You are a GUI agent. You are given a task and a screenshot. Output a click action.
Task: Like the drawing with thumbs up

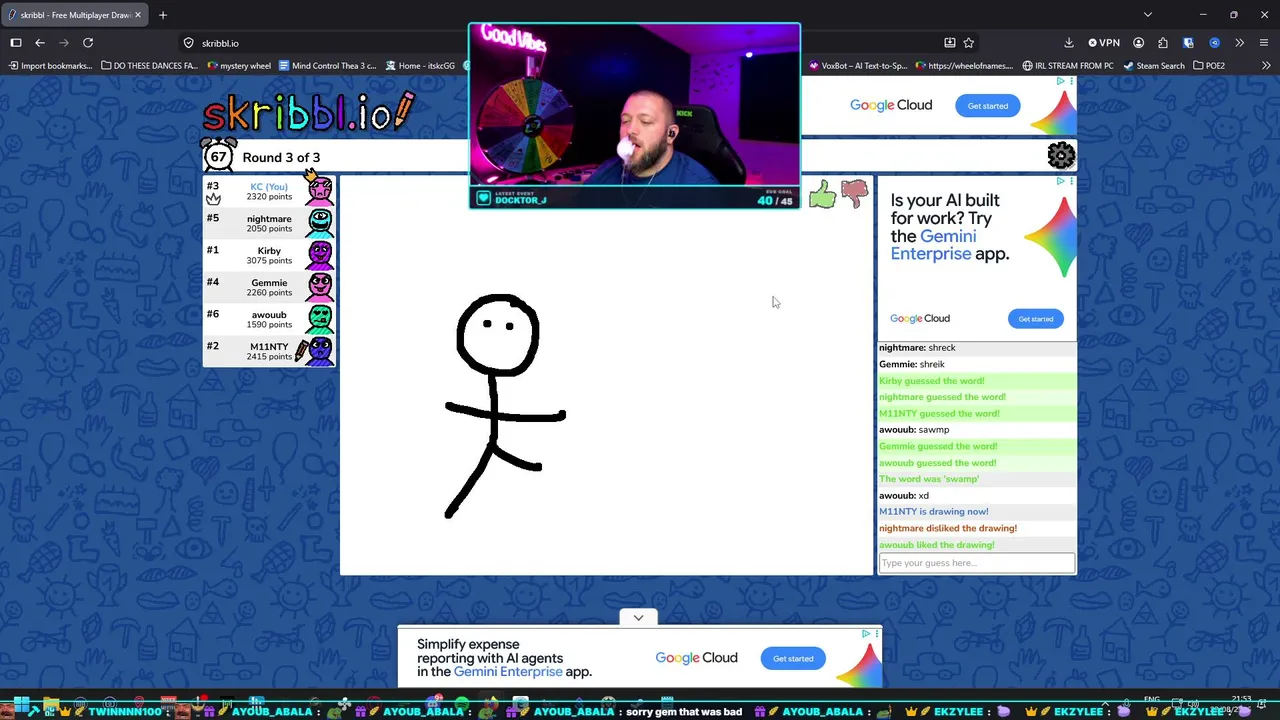(822, 194)
